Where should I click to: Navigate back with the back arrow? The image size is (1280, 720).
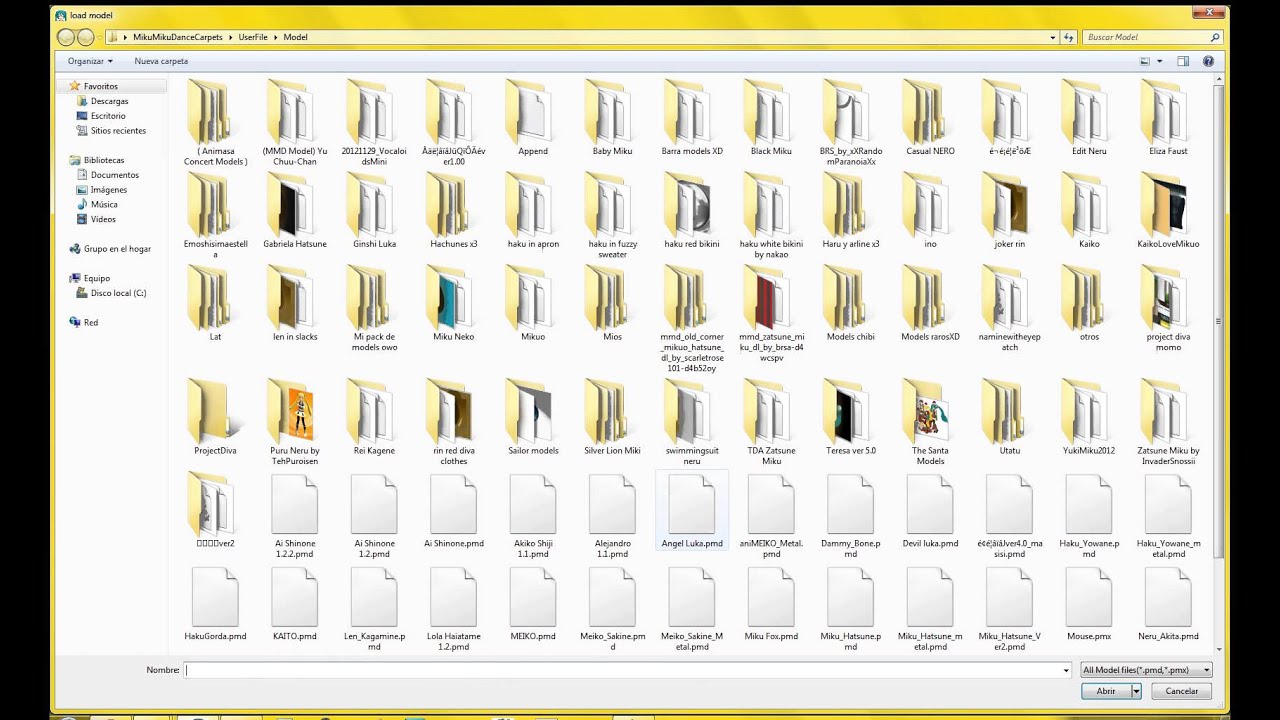point(66,37)
